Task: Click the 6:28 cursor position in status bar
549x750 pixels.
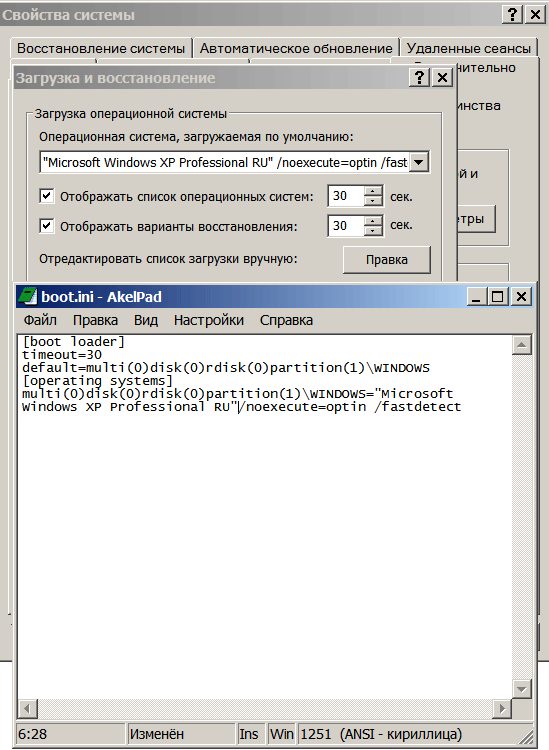Action: pos(71,734)
